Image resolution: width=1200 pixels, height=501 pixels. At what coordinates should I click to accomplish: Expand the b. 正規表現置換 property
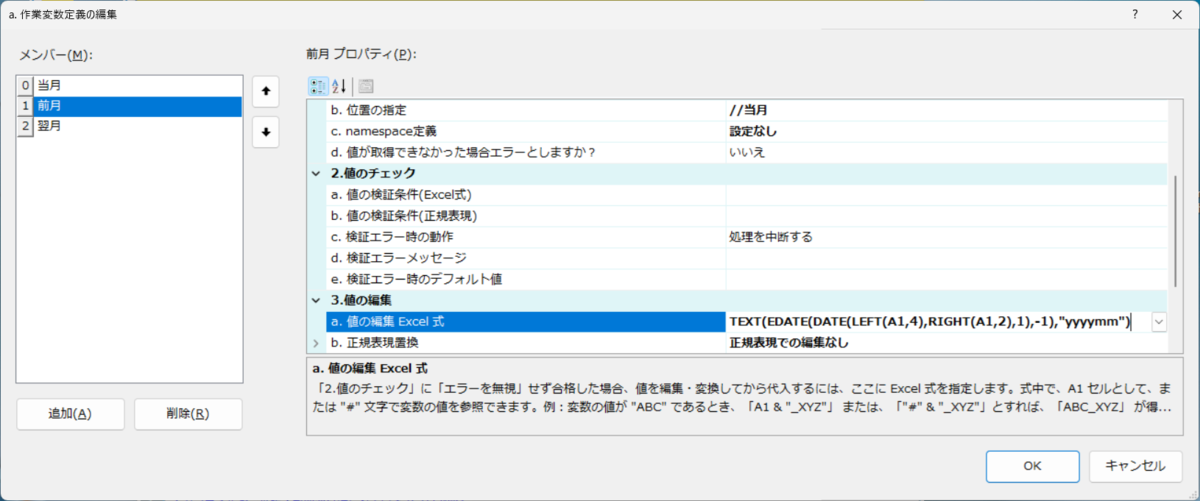[317, 343]
